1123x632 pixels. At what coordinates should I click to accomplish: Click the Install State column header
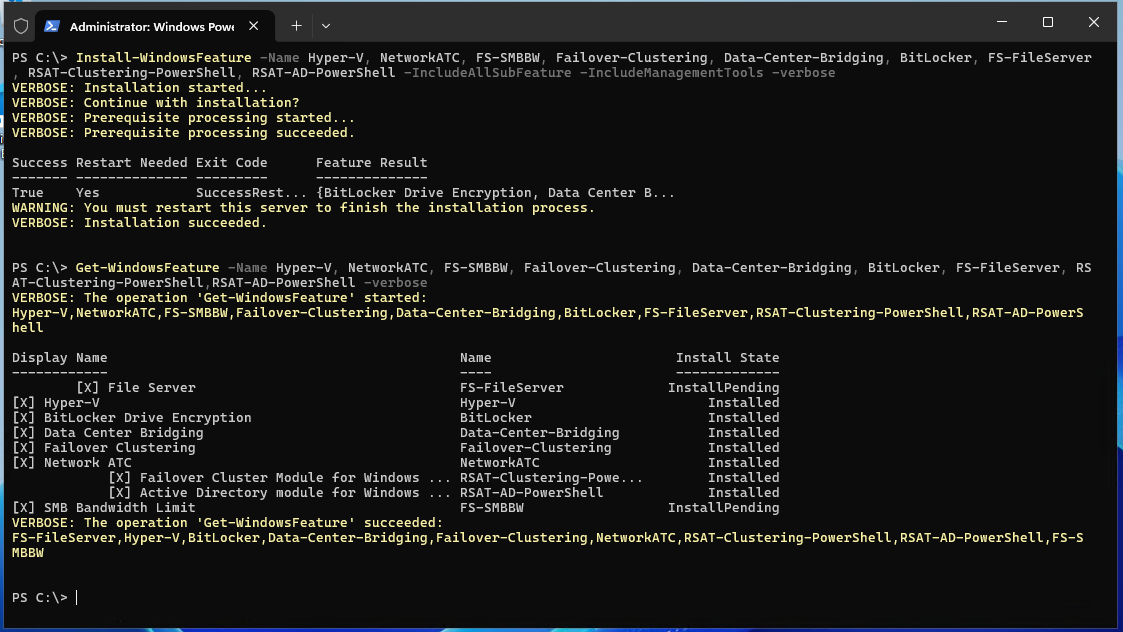tap(727, 358)
